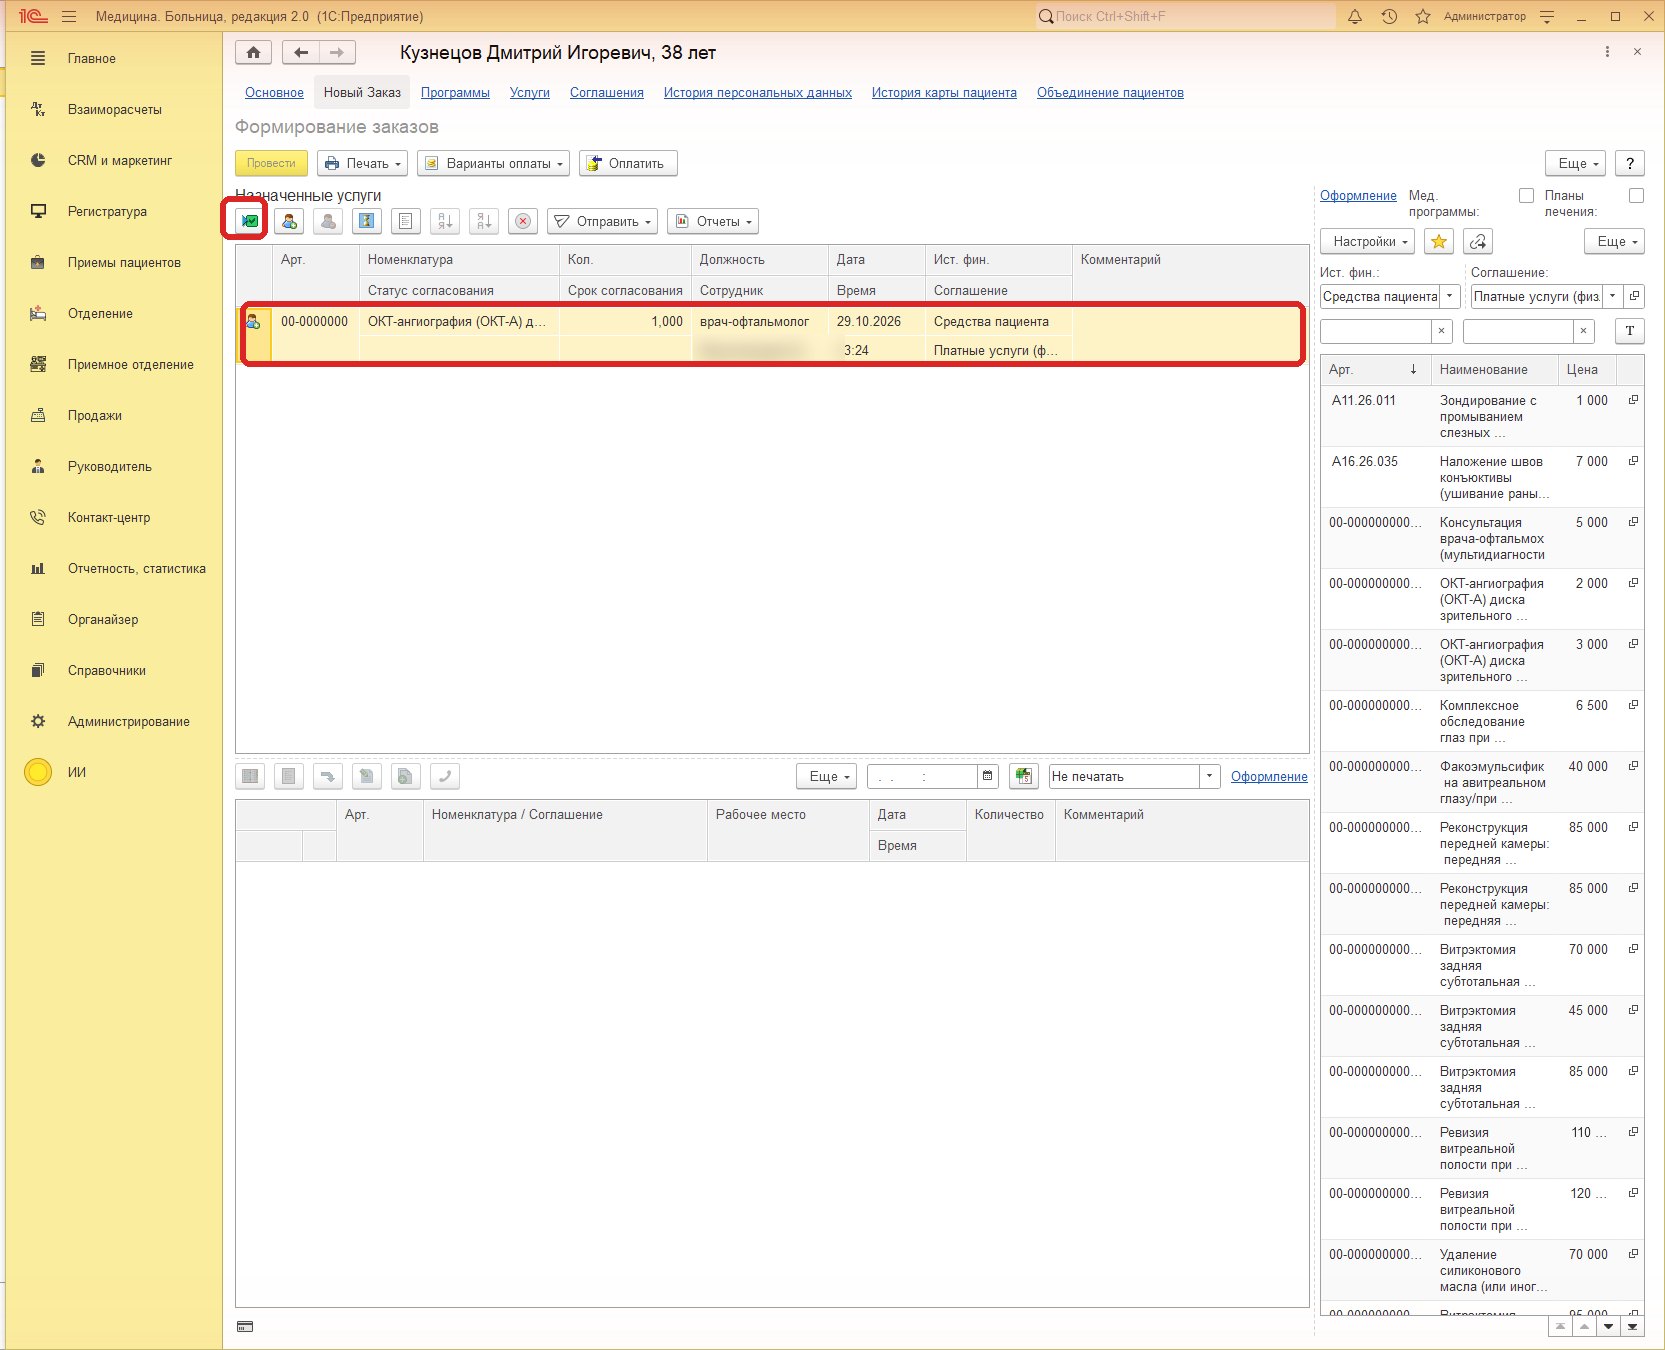Click the search field Поиск Ctrl+Shift+F
Viewport: 1665px width, 1350px height.
(1185, 16)
